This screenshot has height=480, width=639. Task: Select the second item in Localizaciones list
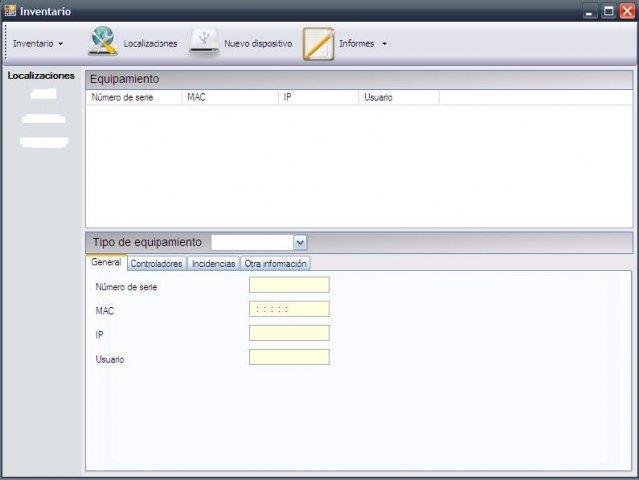point(44,119)
